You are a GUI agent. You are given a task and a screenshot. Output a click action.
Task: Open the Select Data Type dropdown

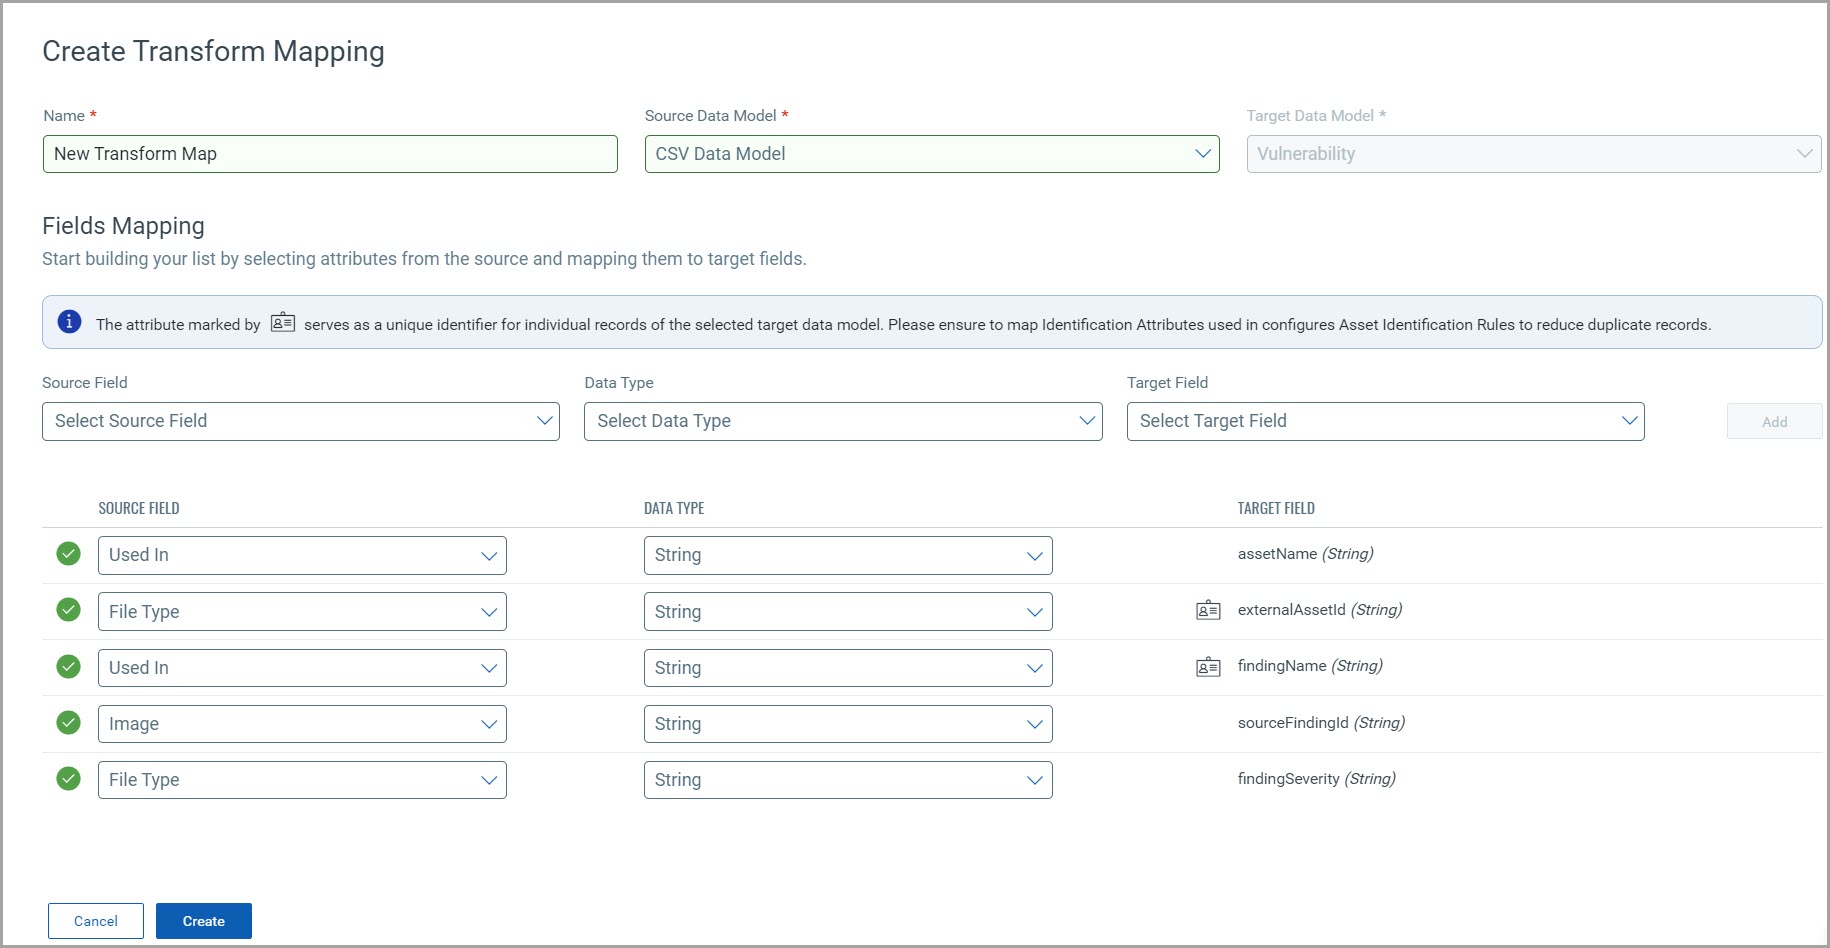[x=842, y=421]
